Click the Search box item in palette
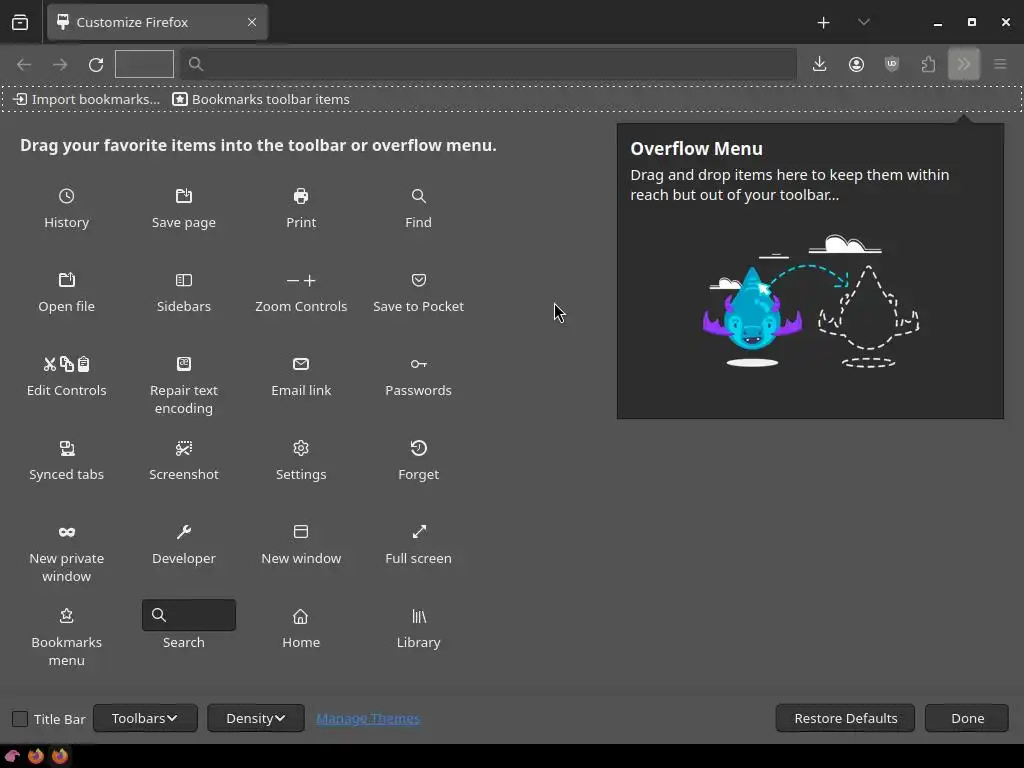Screen dimensions: 1024x768 point(189,615)
